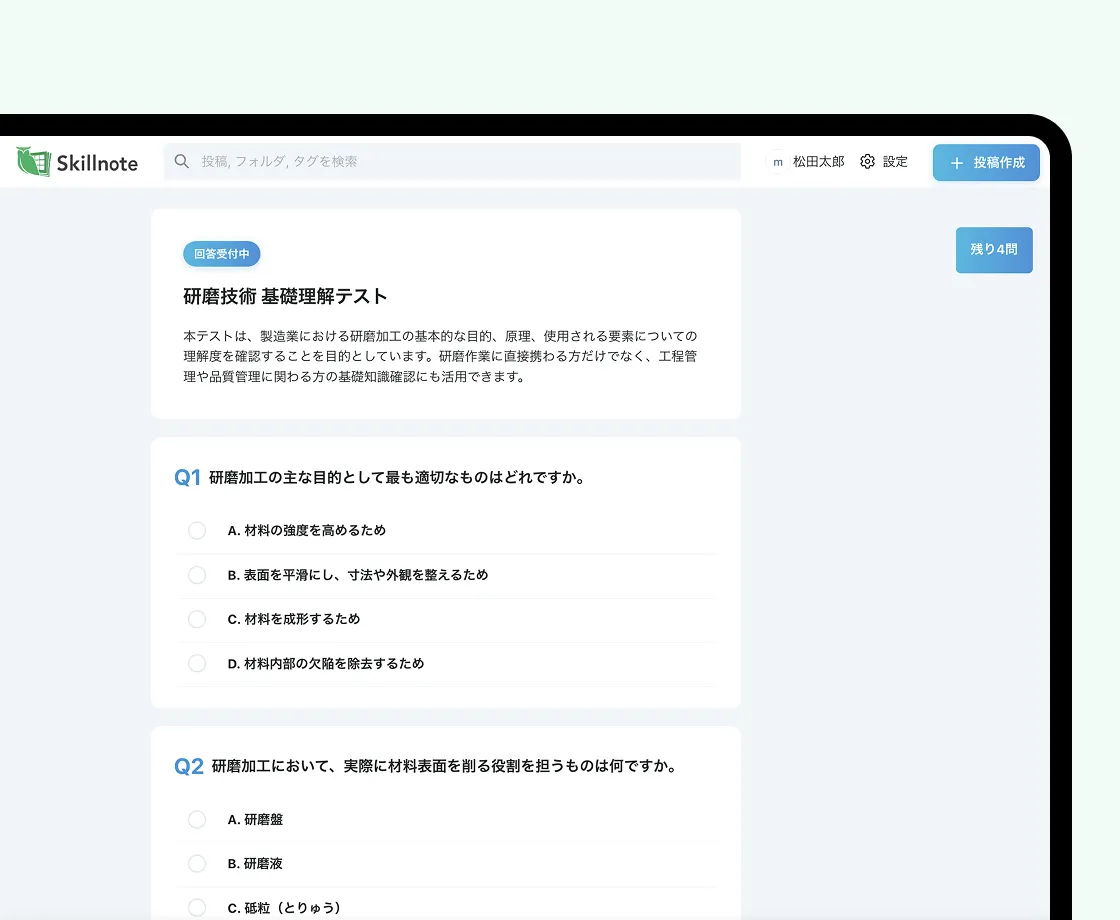1120x920 pixels.
Task: Open the 設定 menu item
Action: 895,162
